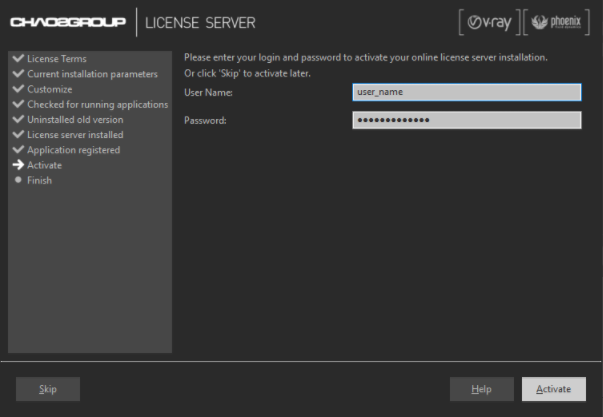Select Uninstalled old version step
This screenshot has width=603, height=417.
click(75, 120)
